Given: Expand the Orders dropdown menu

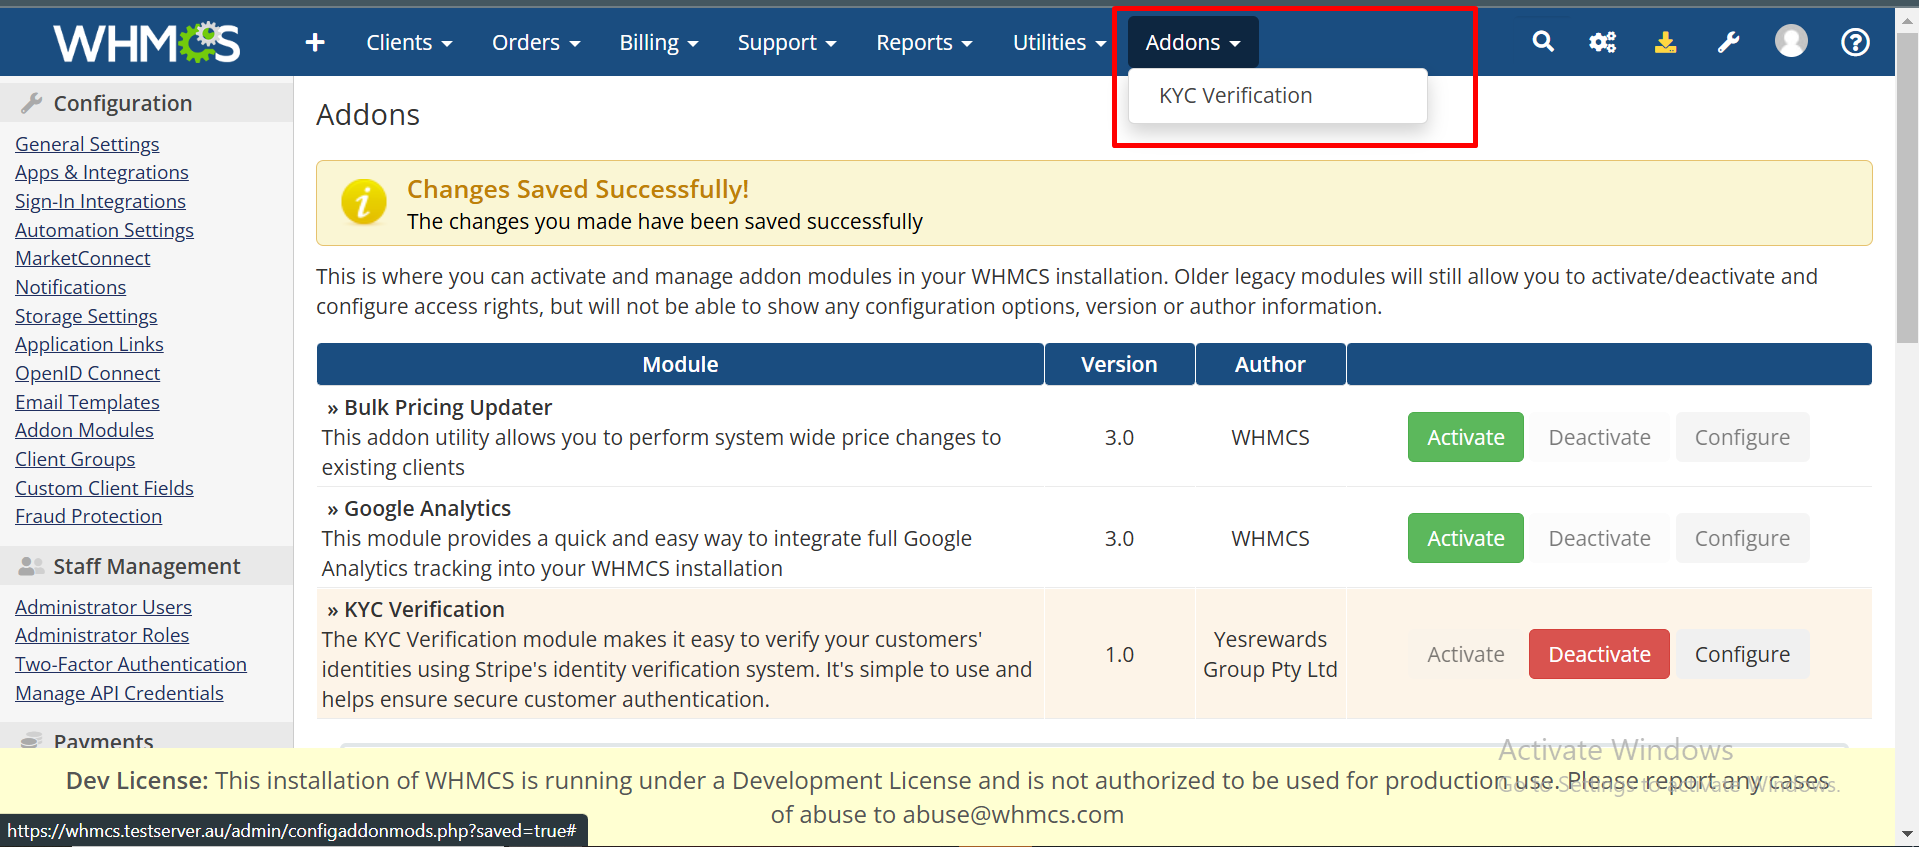Looking at the screenshot, I should pos(536,42).
